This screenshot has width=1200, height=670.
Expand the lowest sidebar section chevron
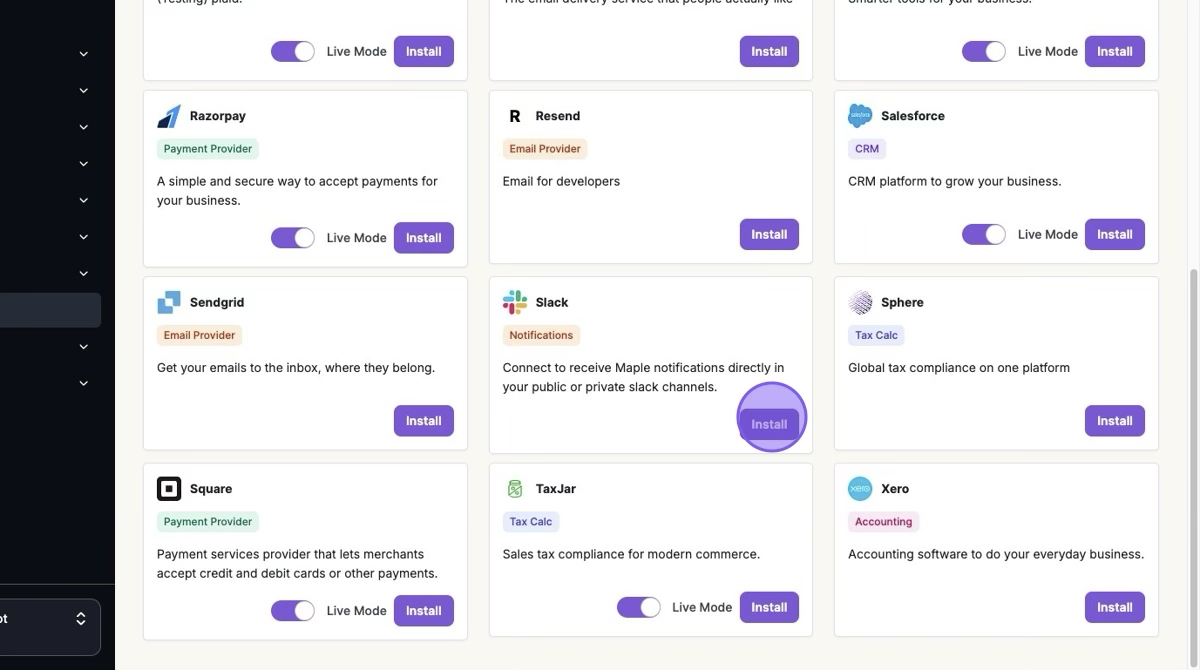click(84, 383)
